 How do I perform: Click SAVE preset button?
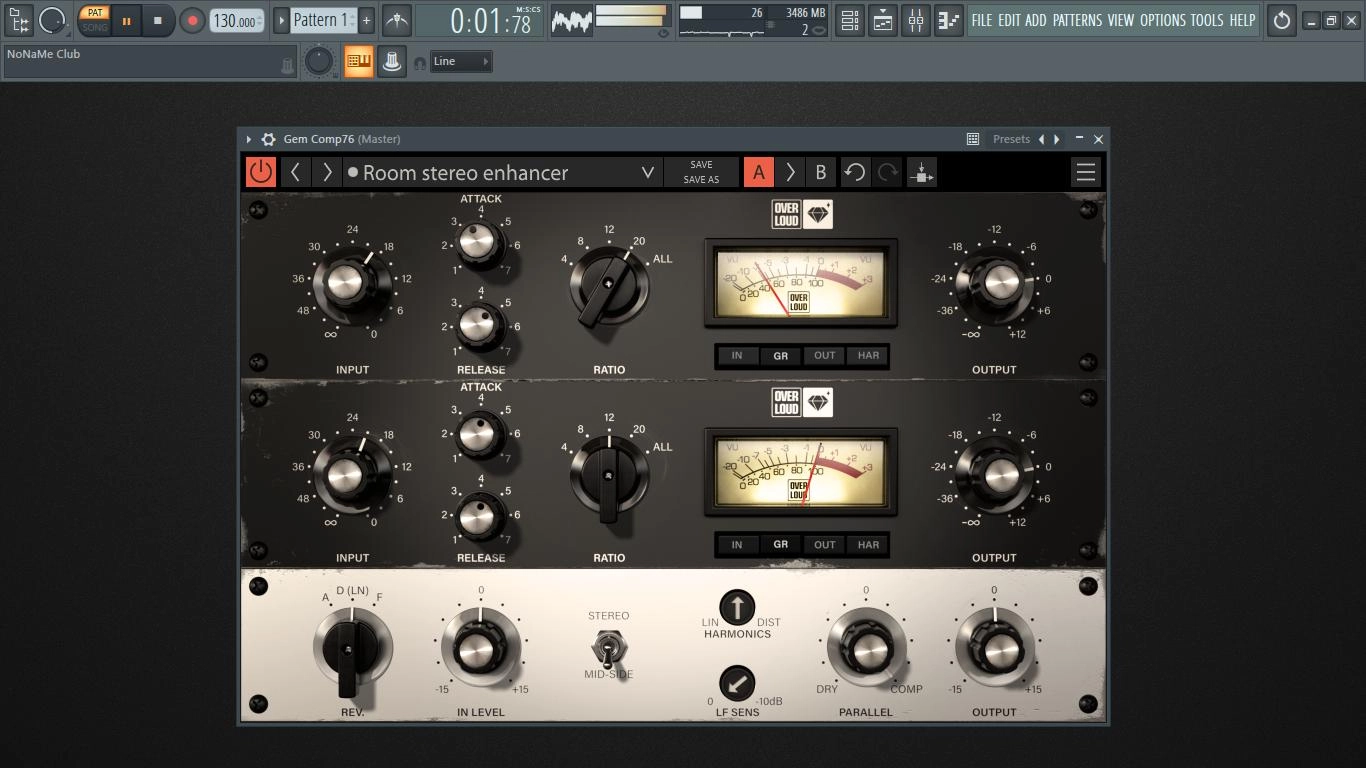(x=701, y=165)
